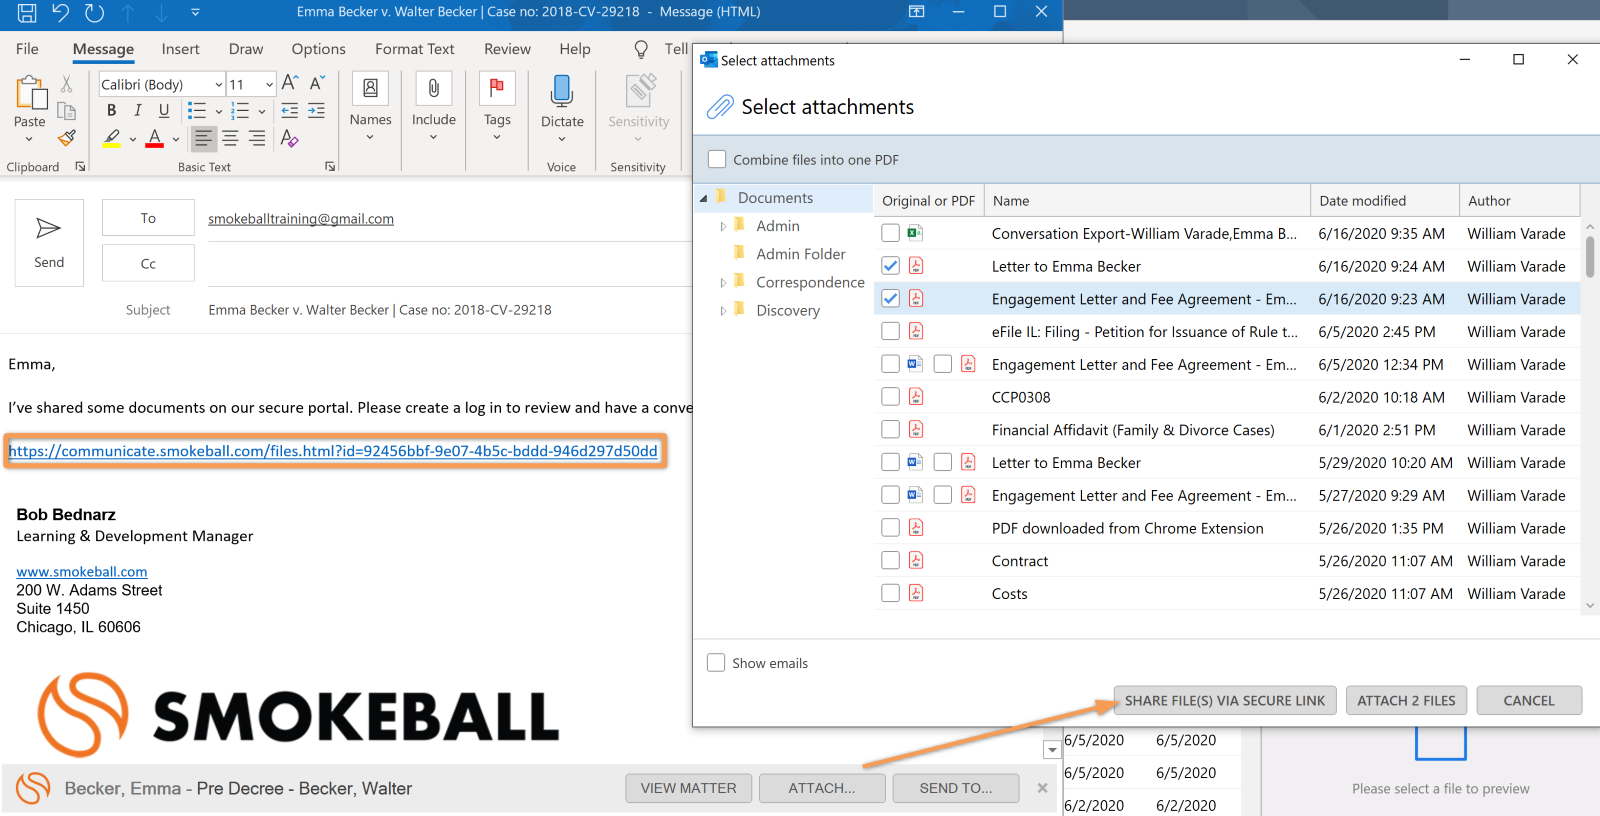Decrease paragraph indent
The height and width of the screenshot is (816, 1600).
pos(290,111)
